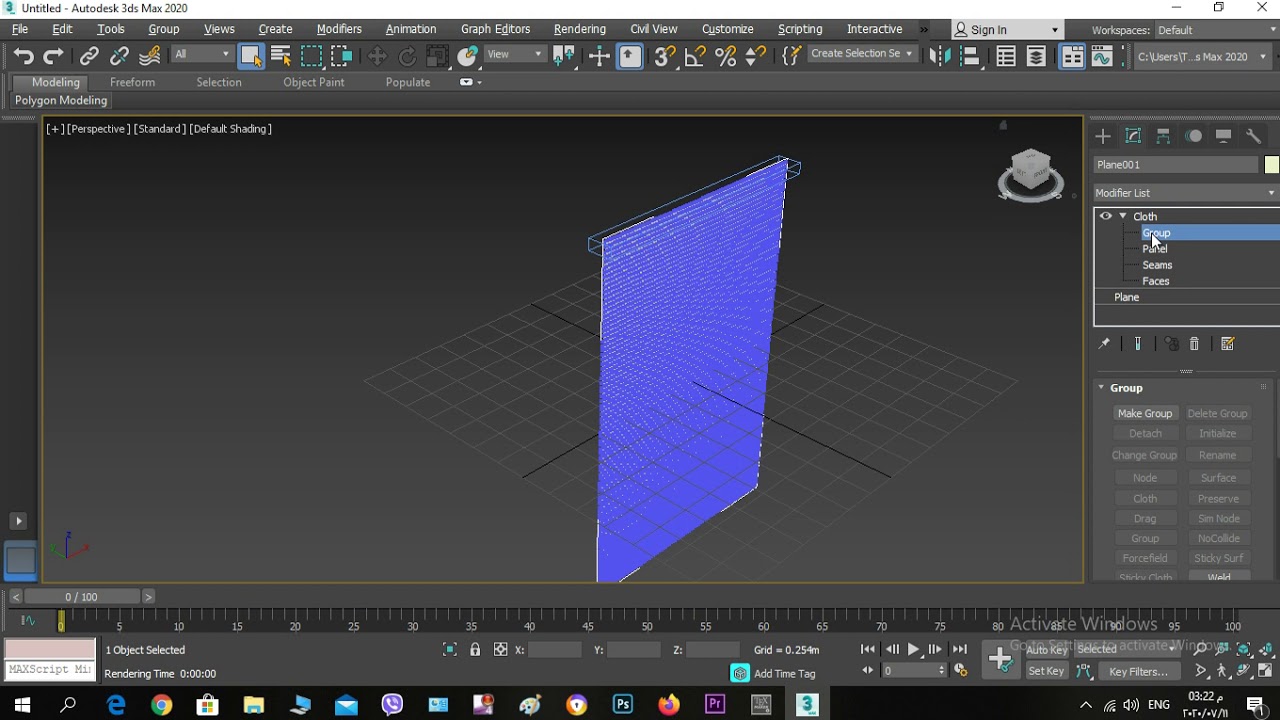This screenshot has width=1280, height=720.
Task: Choose the Rectangular Selection Region tool
Action: click(312, 57)
